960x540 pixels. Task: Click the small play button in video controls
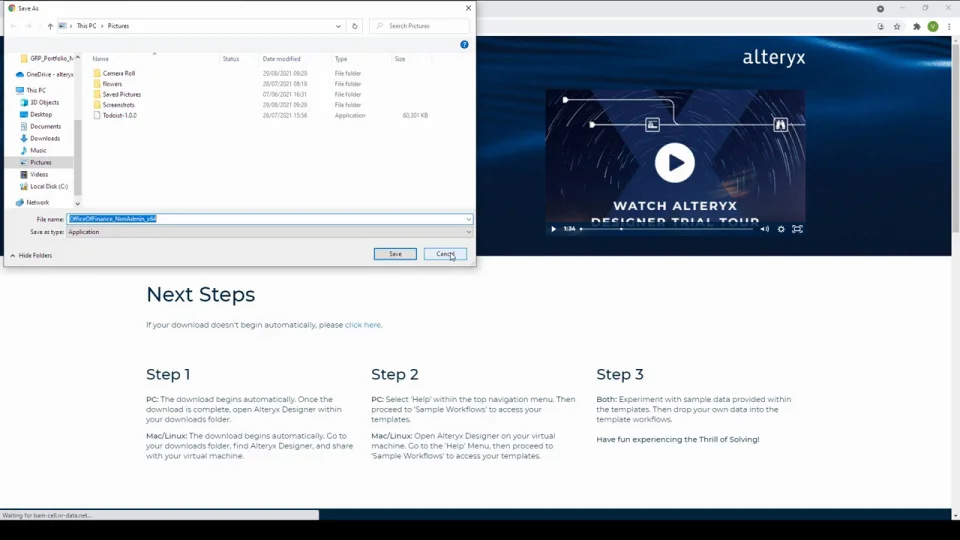[553, 229]
